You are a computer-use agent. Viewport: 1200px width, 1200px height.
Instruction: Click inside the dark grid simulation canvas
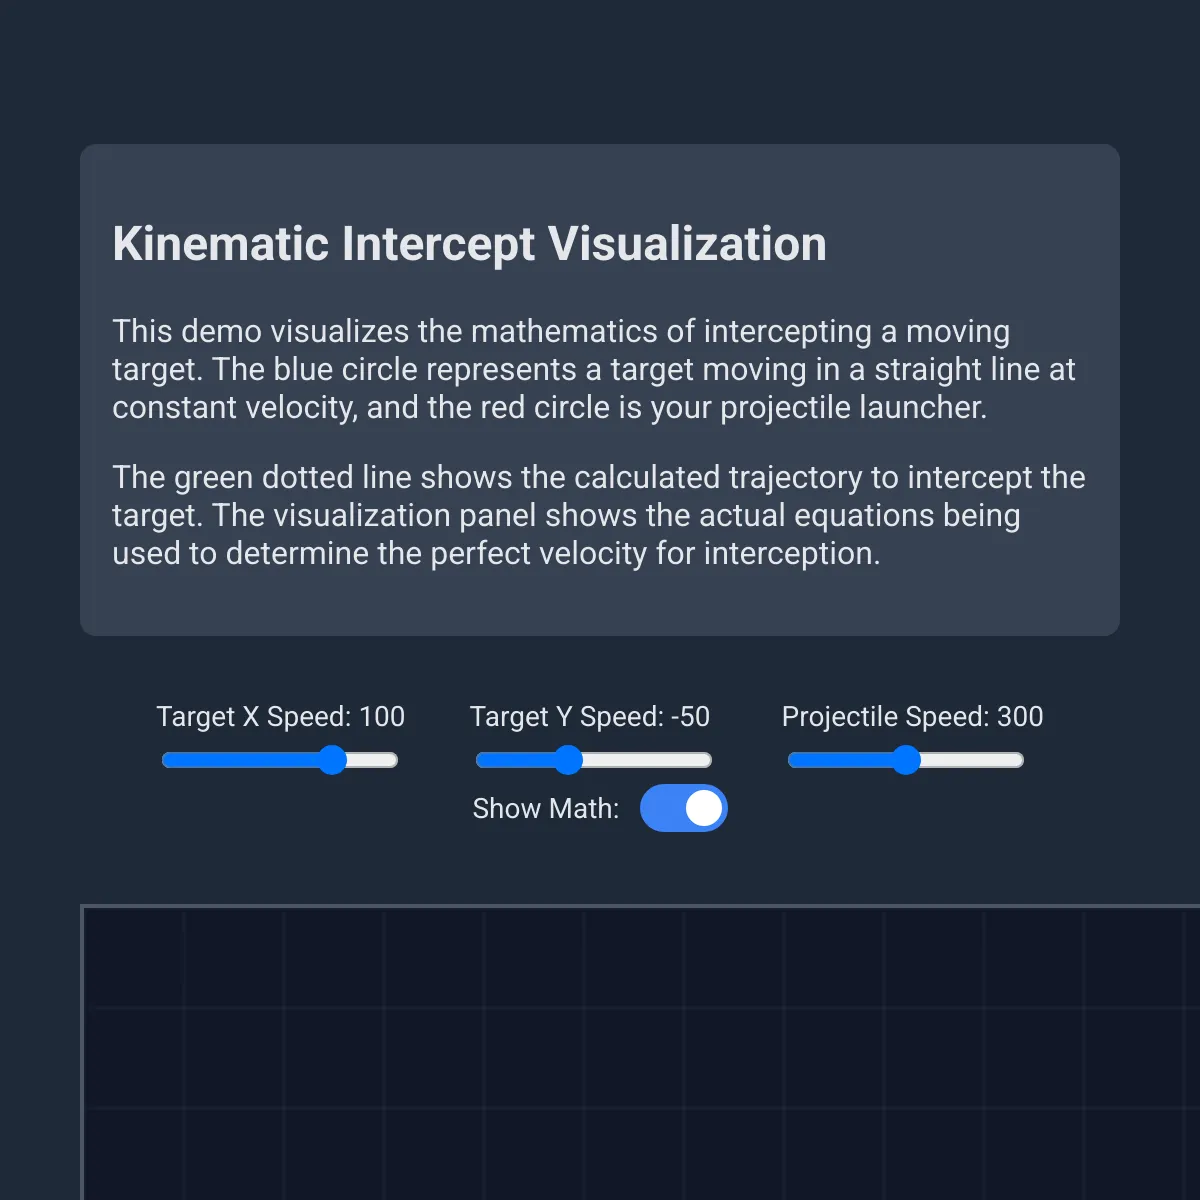640,1060
